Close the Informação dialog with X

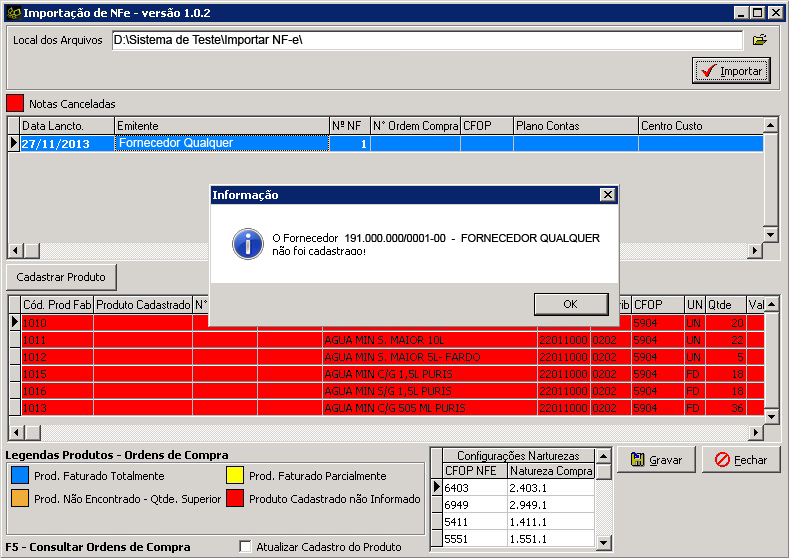pyautogui.click(x=607, y=195)
